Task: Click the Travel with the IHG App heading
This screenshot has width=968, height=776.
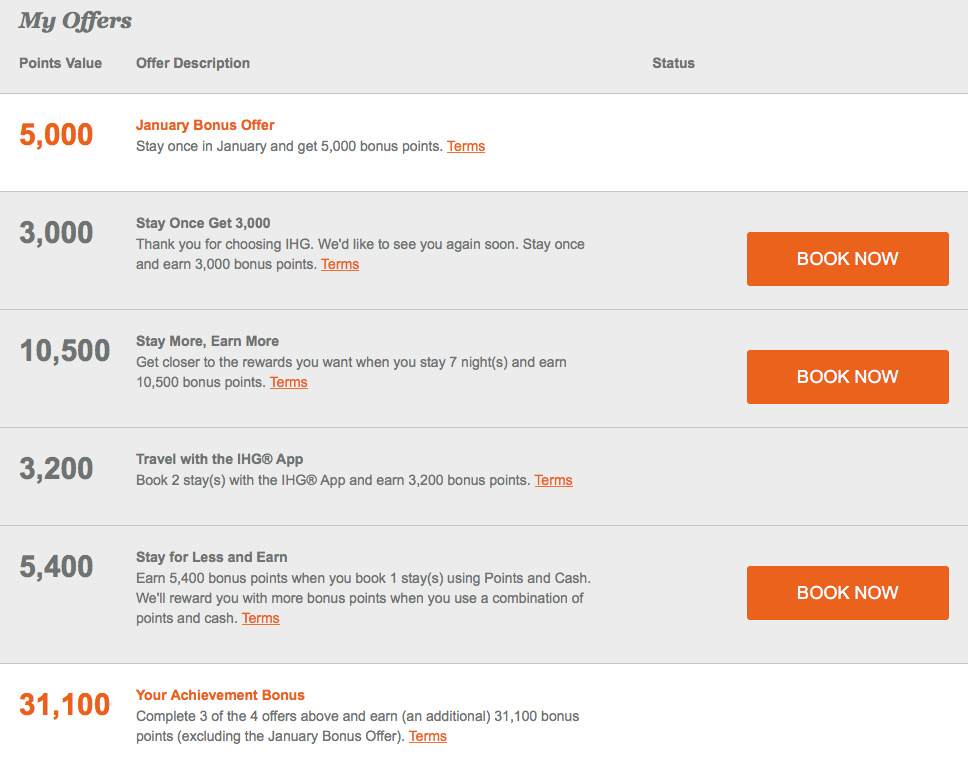Action: pyautogui.click(x=219, y=459)
